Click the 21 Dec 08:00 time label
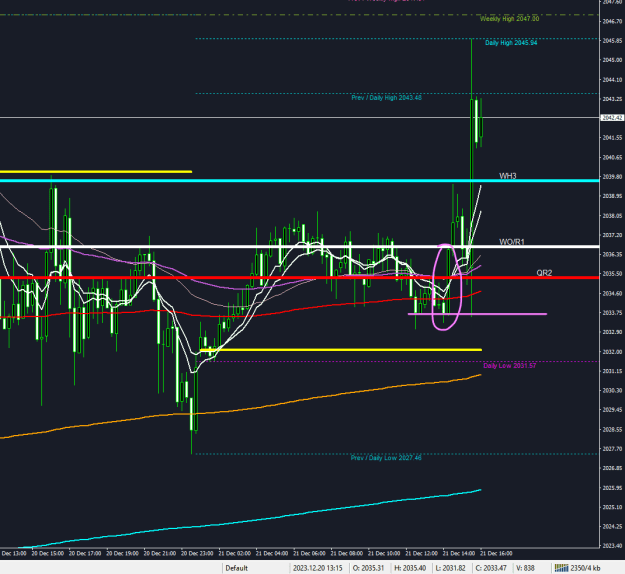The image size is (625, 574). click(346, 554)
